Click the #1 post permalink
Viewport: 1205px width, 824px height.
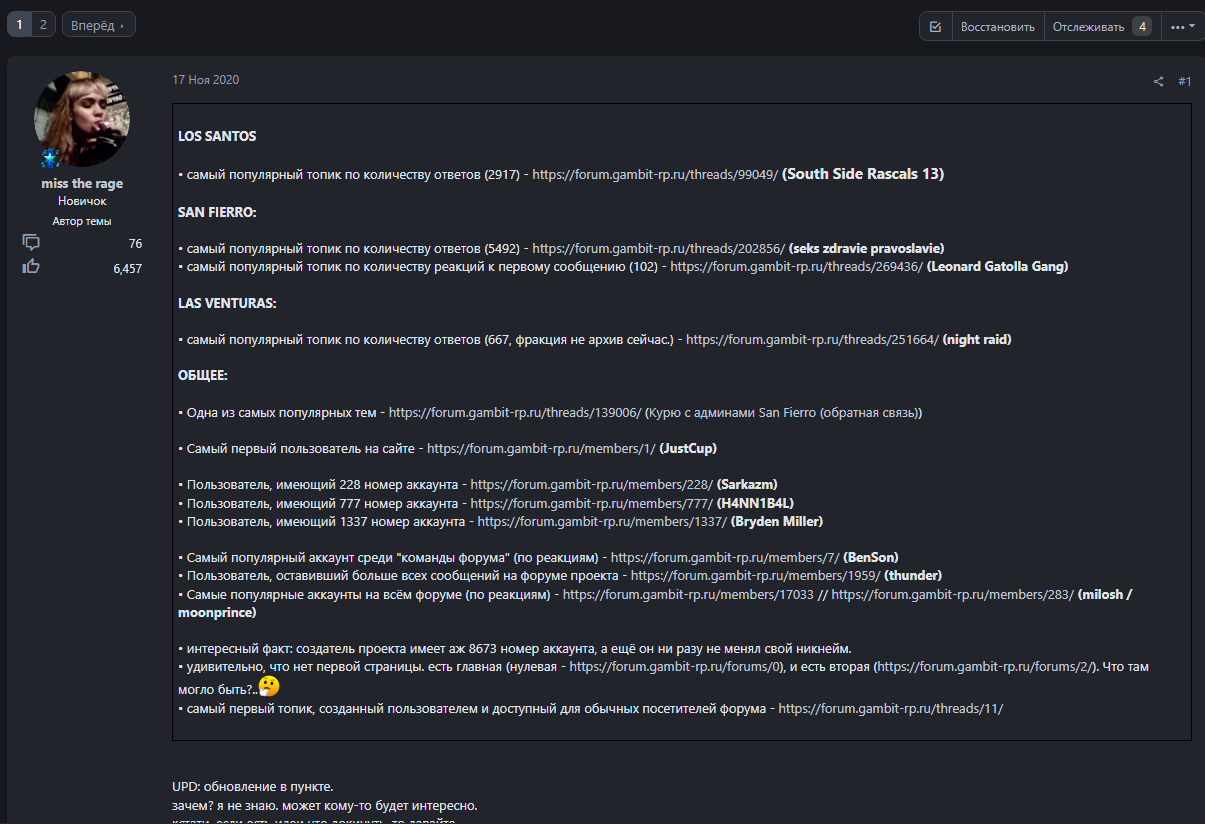(x=1184, y=82)
